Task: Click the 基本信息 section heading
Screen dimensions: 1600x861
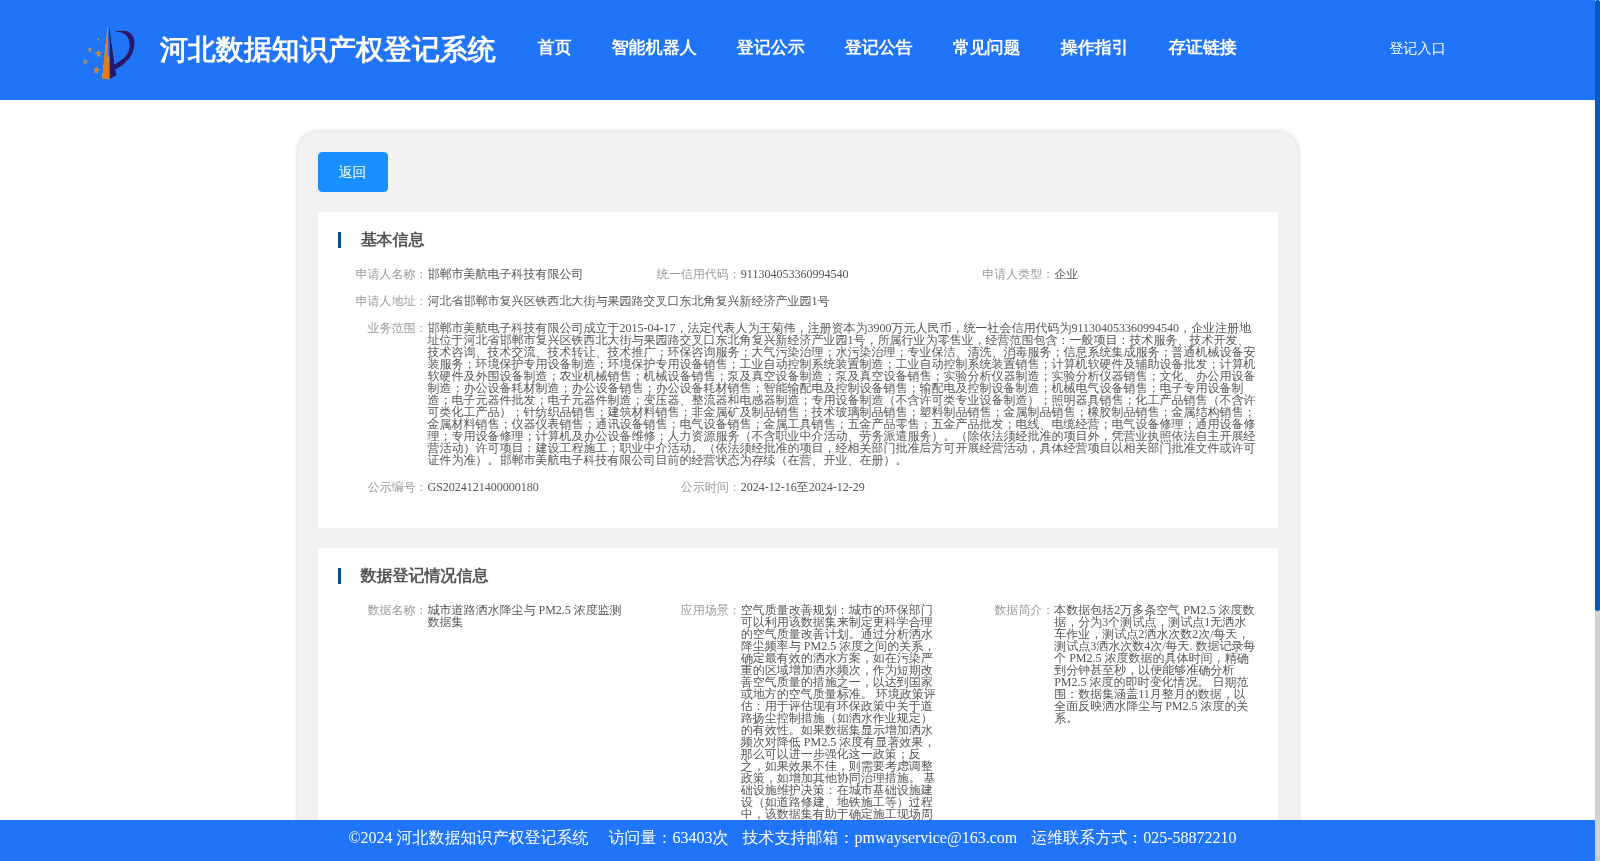Action: point(392,240)
